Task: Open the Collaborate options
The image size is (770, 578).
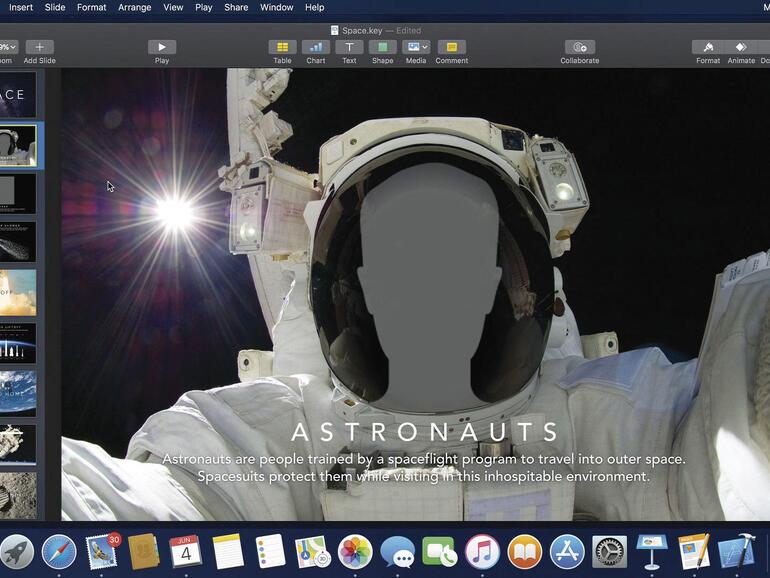Action: [579, 47]
